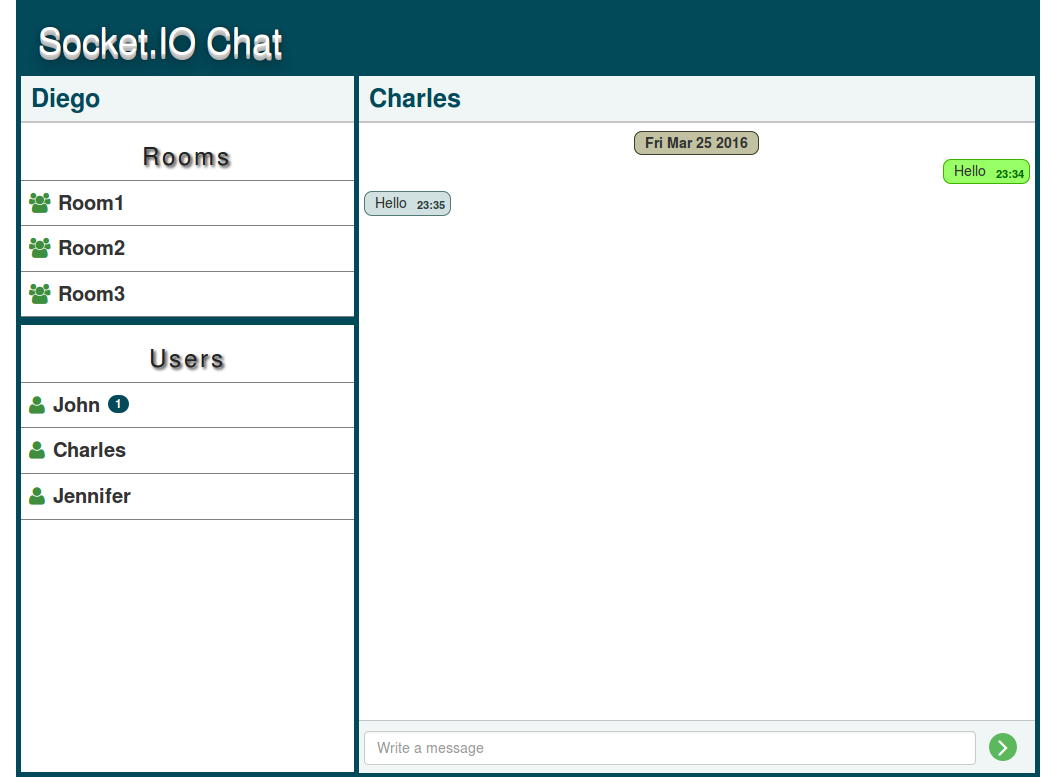Open private chat with John
1055x777 pixels.
[x=187, y=405]
